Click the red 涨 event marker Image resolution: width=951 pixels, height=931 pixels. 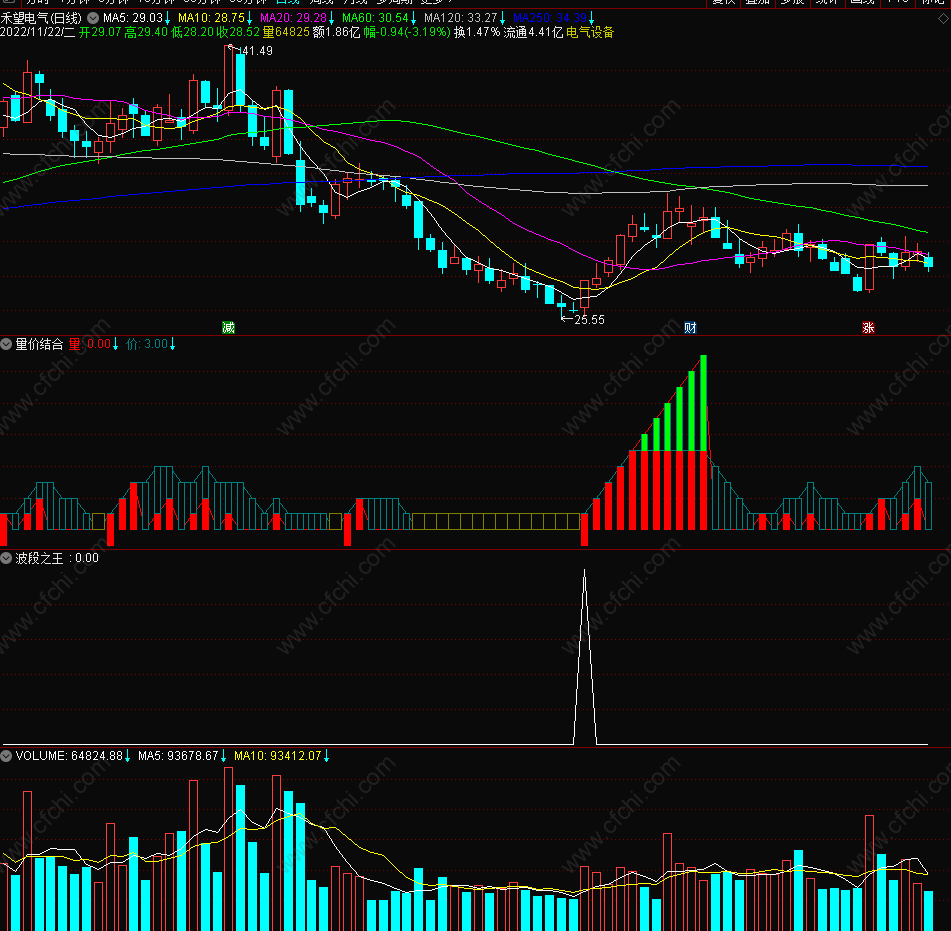868,328
